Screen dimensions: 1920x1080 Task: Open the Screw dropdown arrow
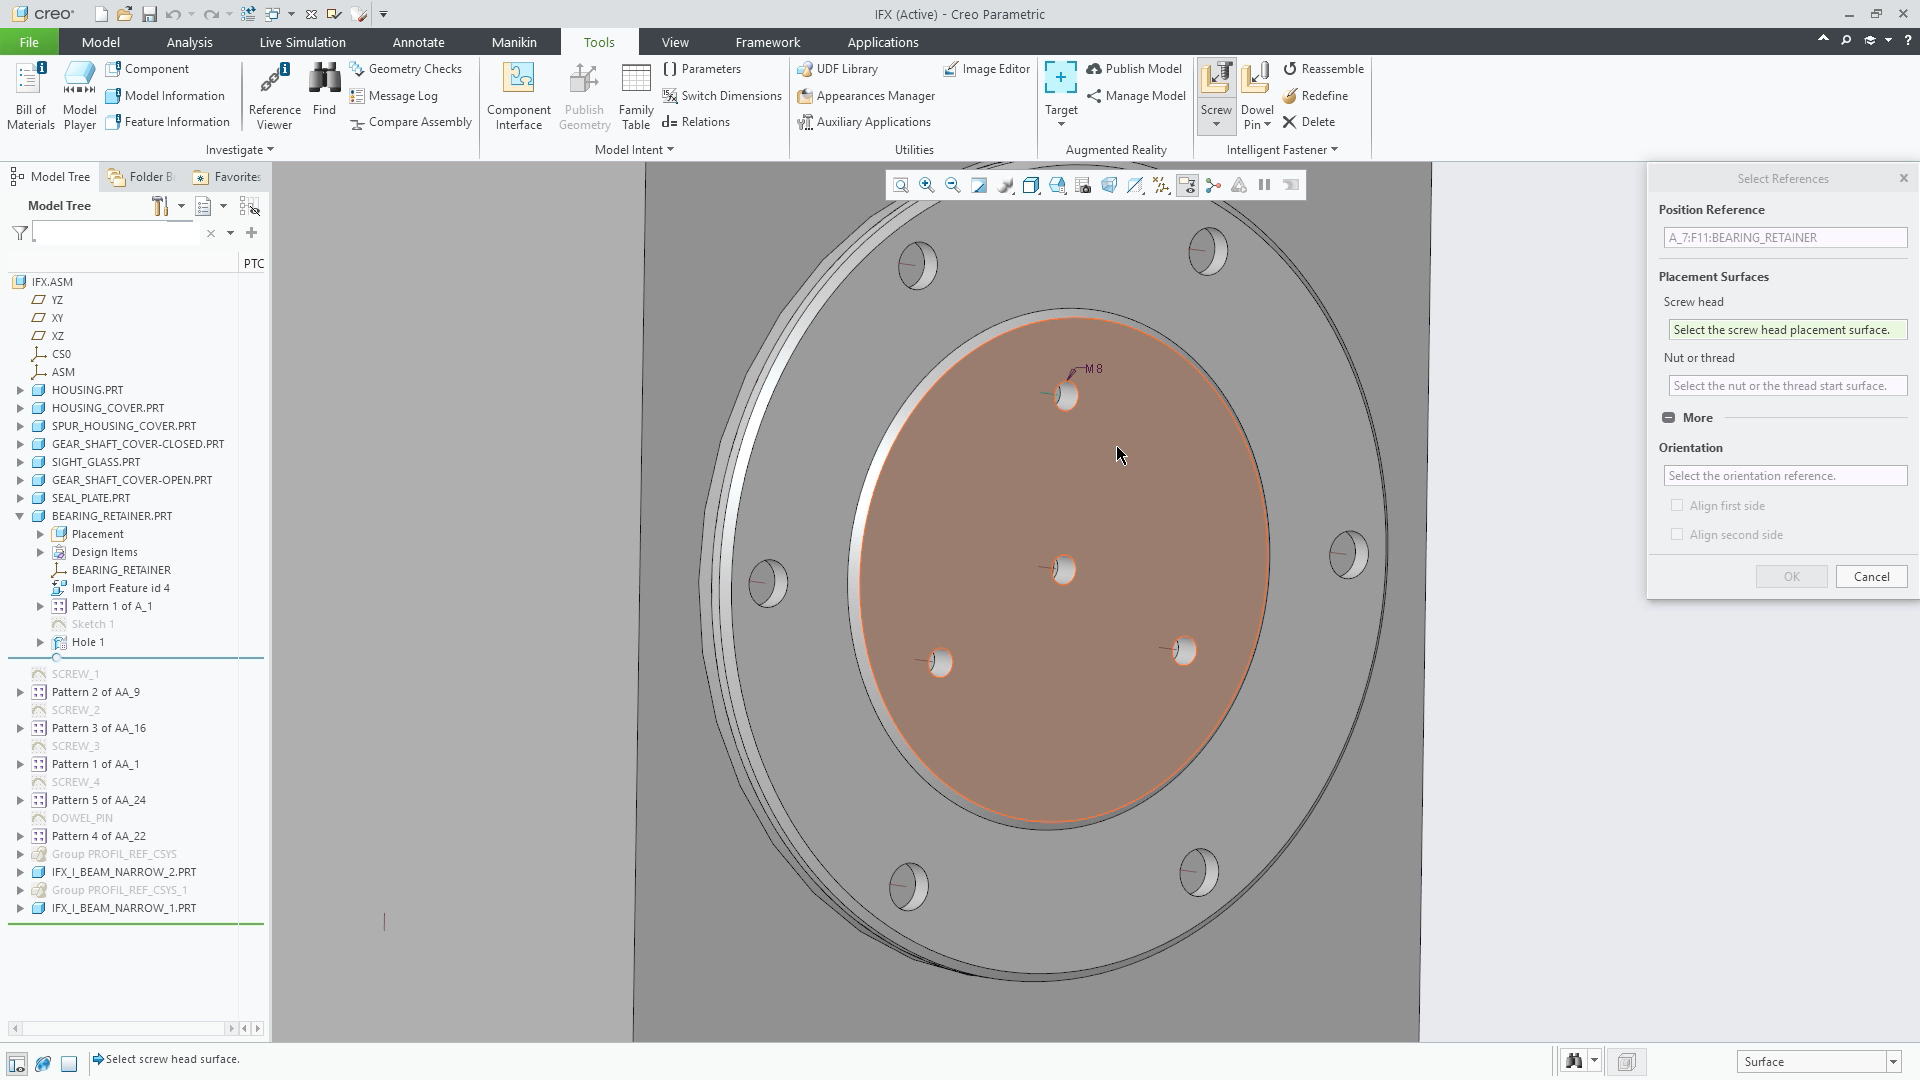coord(1216,125)
